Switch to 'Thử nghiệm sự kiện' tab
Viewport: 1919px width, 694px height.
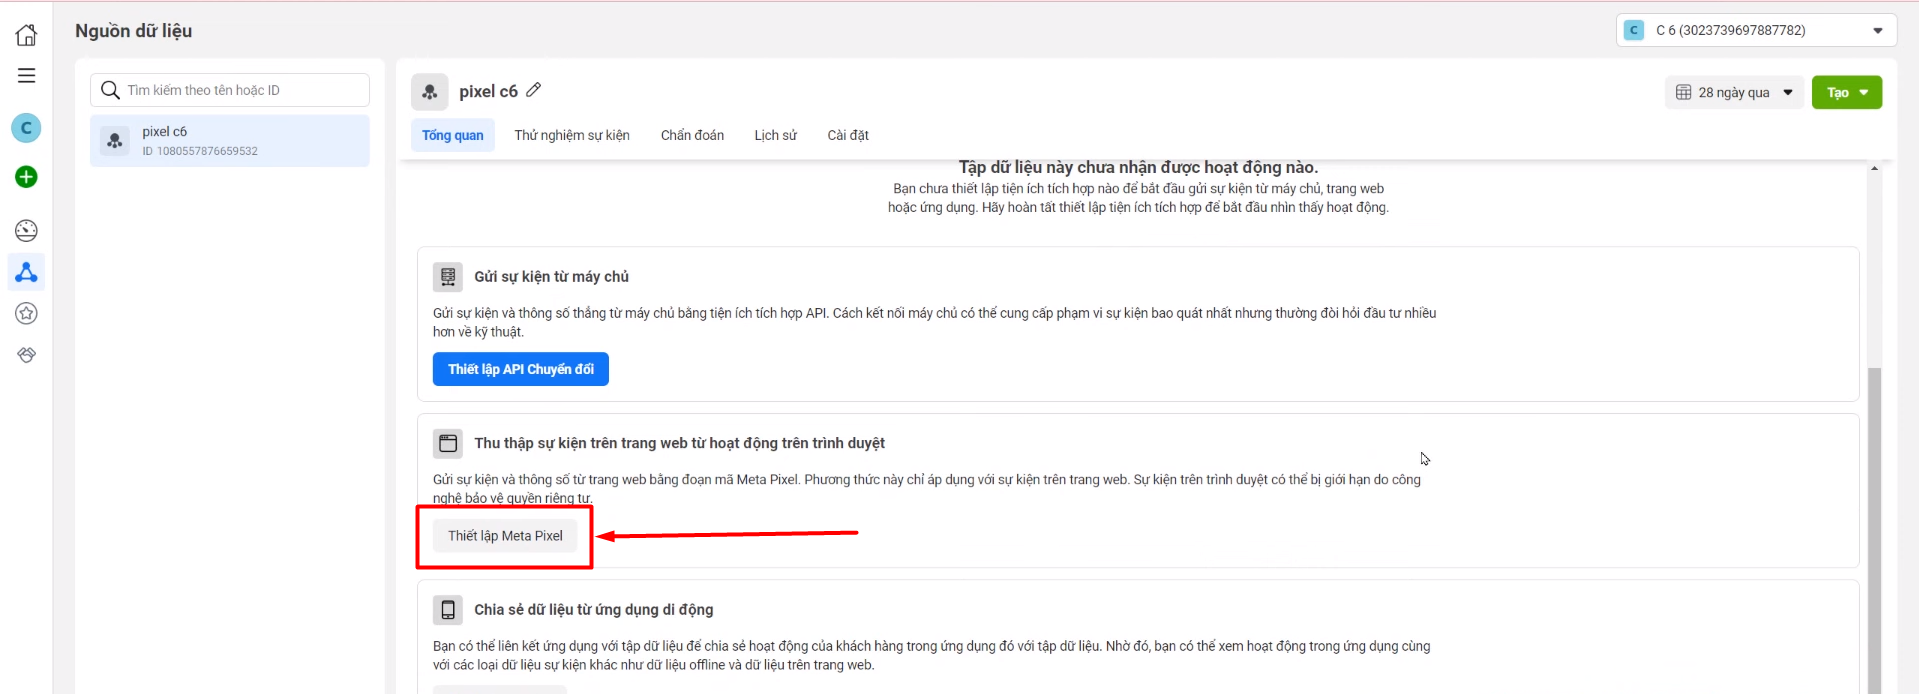572,135
